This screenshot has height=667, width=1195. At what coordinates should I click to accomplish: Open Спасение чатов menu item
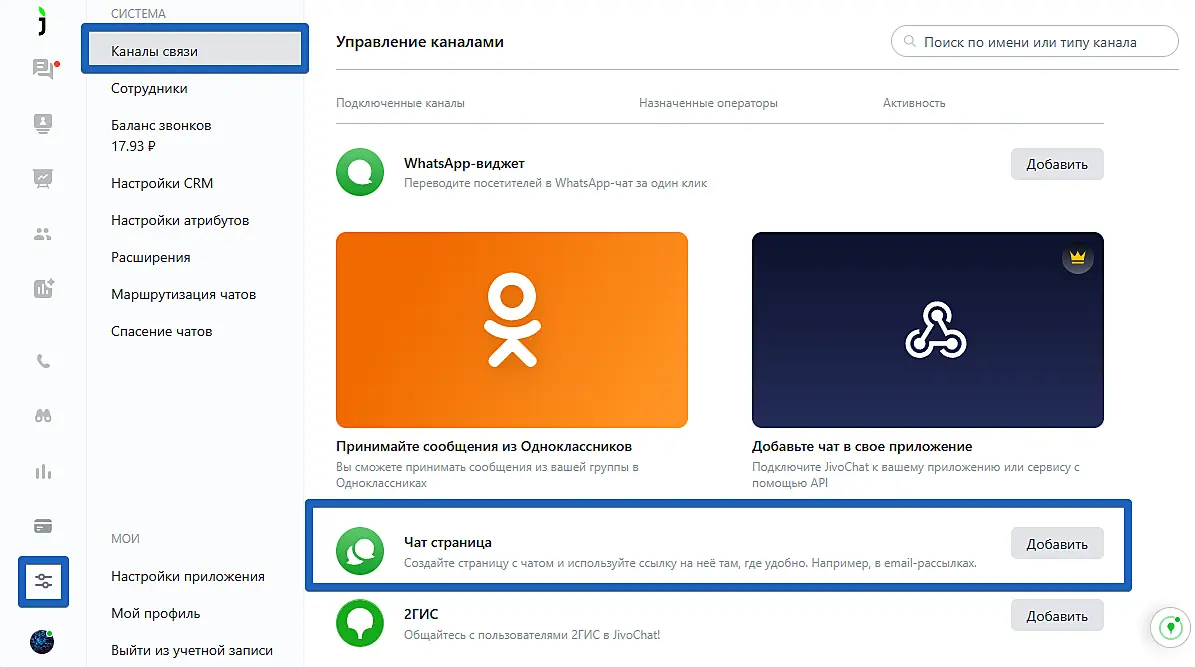tap(162, 332)
